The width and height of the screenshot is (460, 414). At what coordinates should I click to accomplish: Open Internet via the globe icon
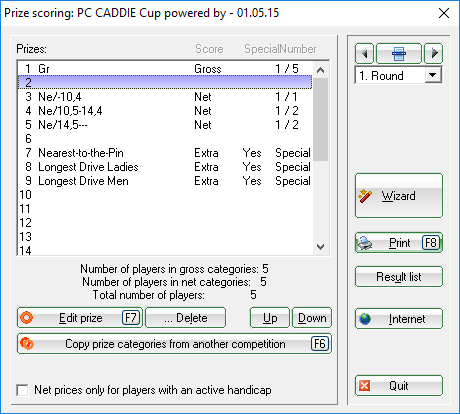365,319
